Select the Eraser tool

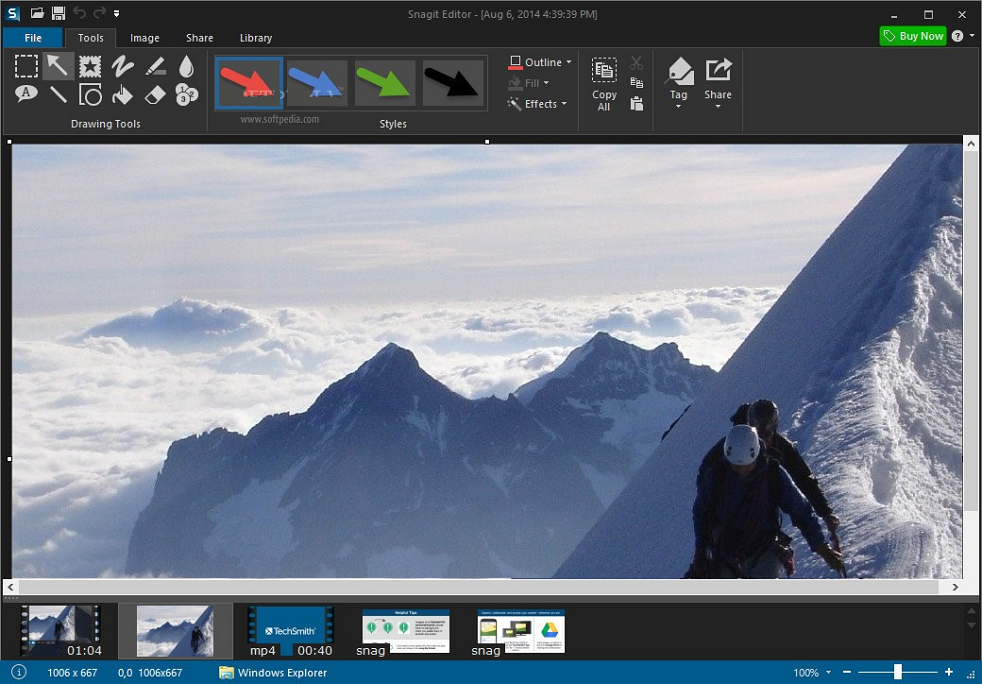(x=155, y=95)
